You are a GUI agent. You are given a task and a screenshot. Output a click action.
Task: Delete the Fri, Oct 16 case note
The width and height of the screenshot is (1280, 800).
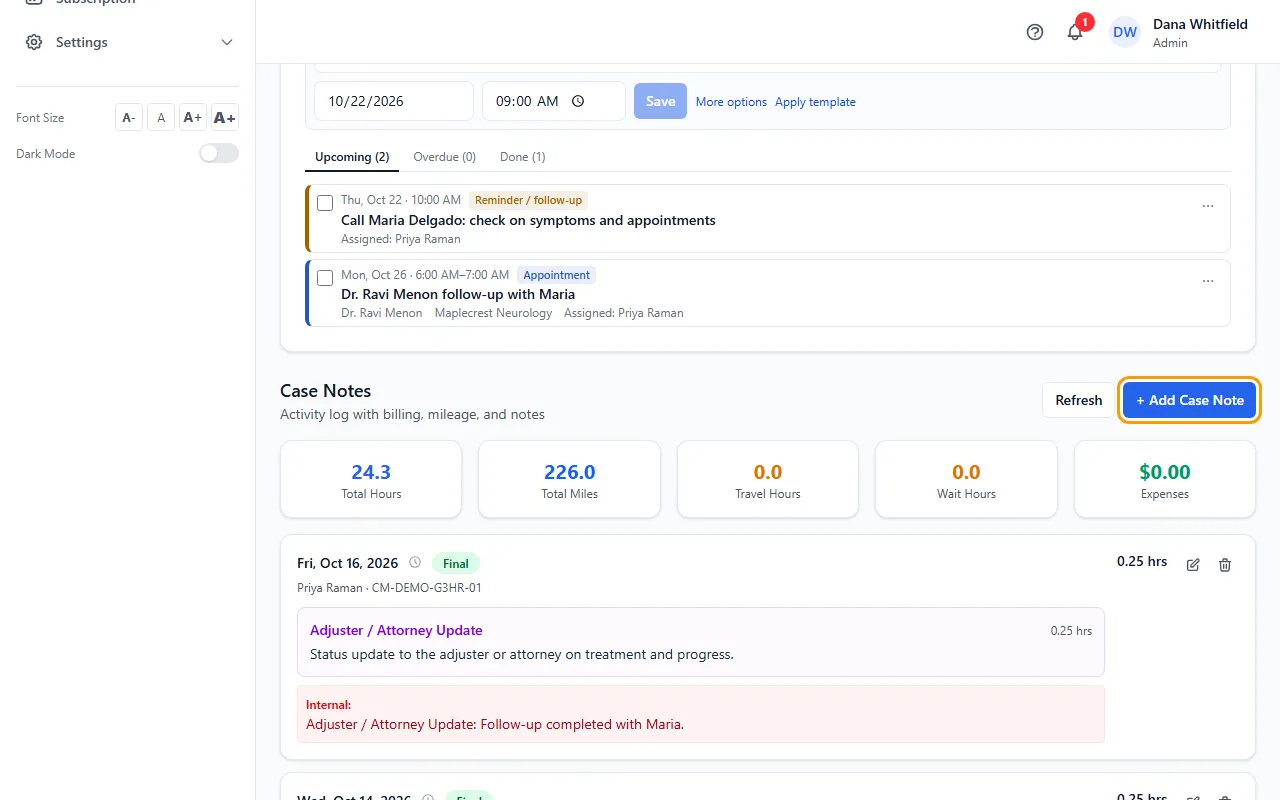coord(1225,565)
